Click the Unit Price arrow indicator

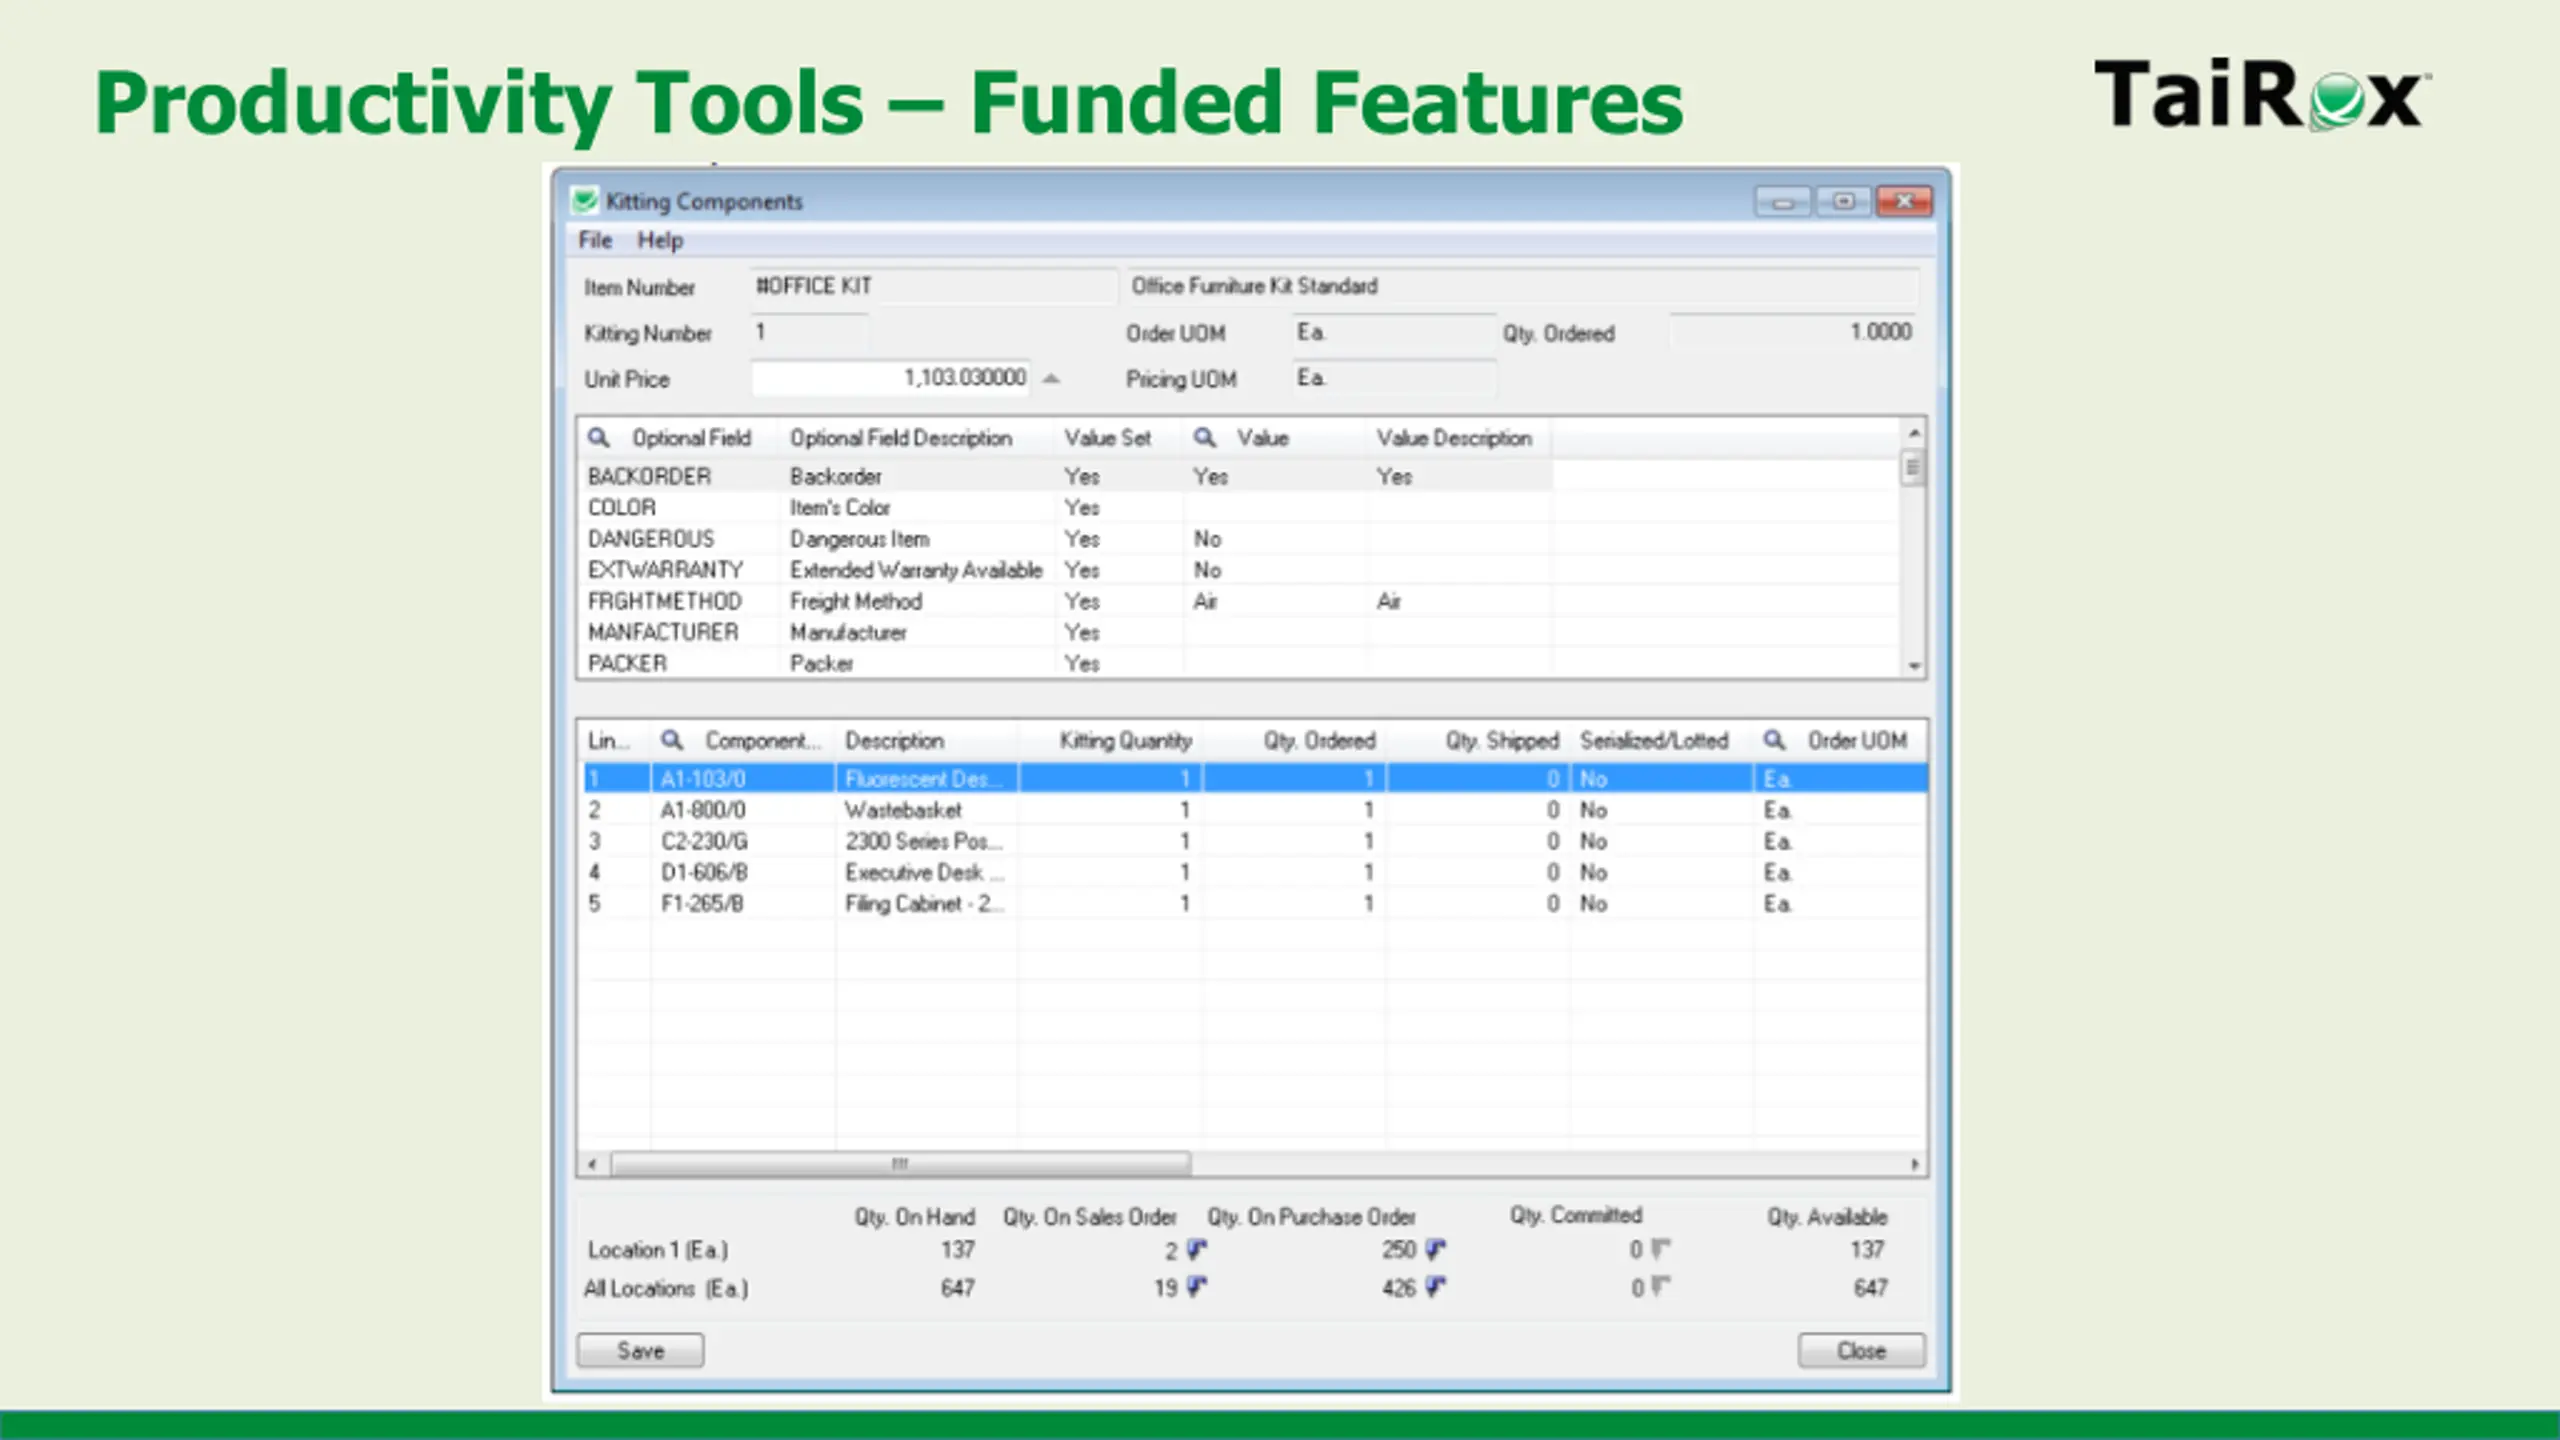tap(1051, 379)
